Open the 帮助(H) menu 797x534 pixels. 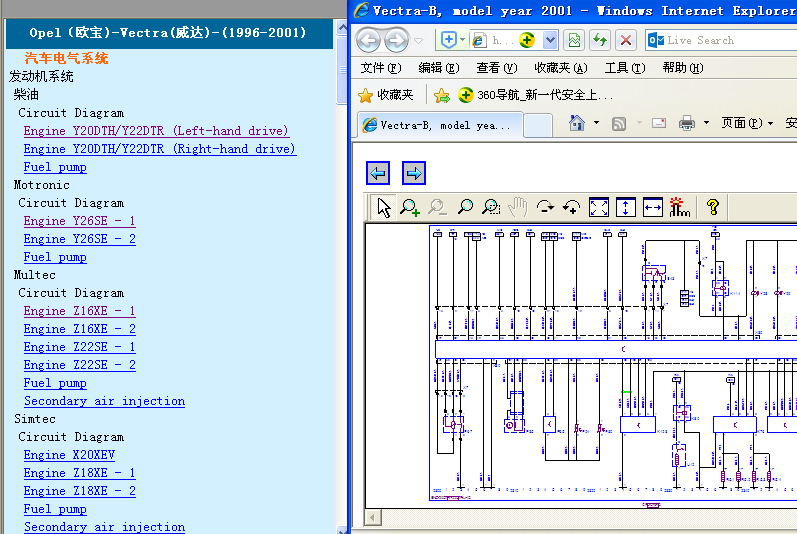point(683,68)
